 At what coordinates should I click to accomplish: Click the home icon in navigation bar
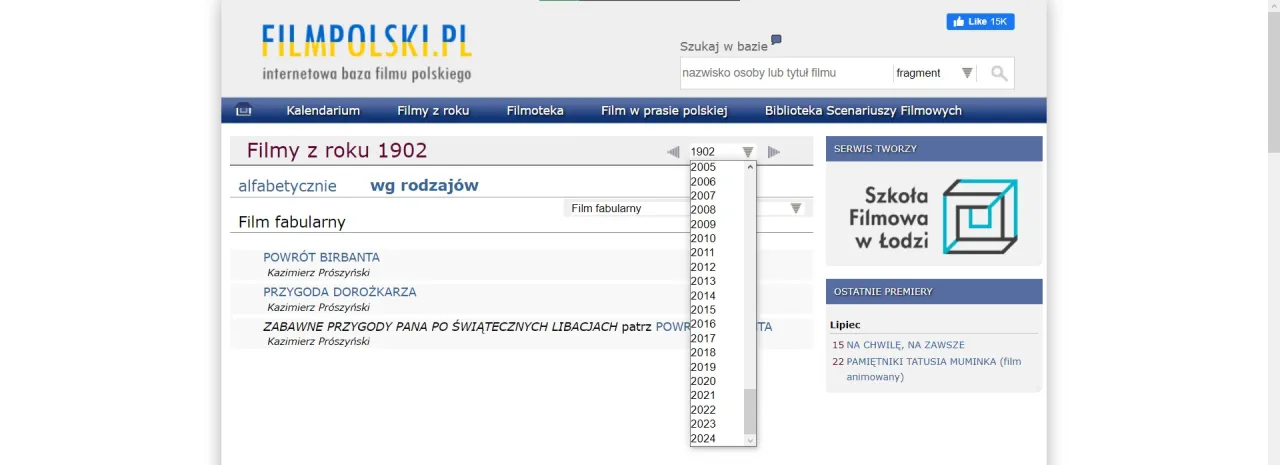point(243,110)
